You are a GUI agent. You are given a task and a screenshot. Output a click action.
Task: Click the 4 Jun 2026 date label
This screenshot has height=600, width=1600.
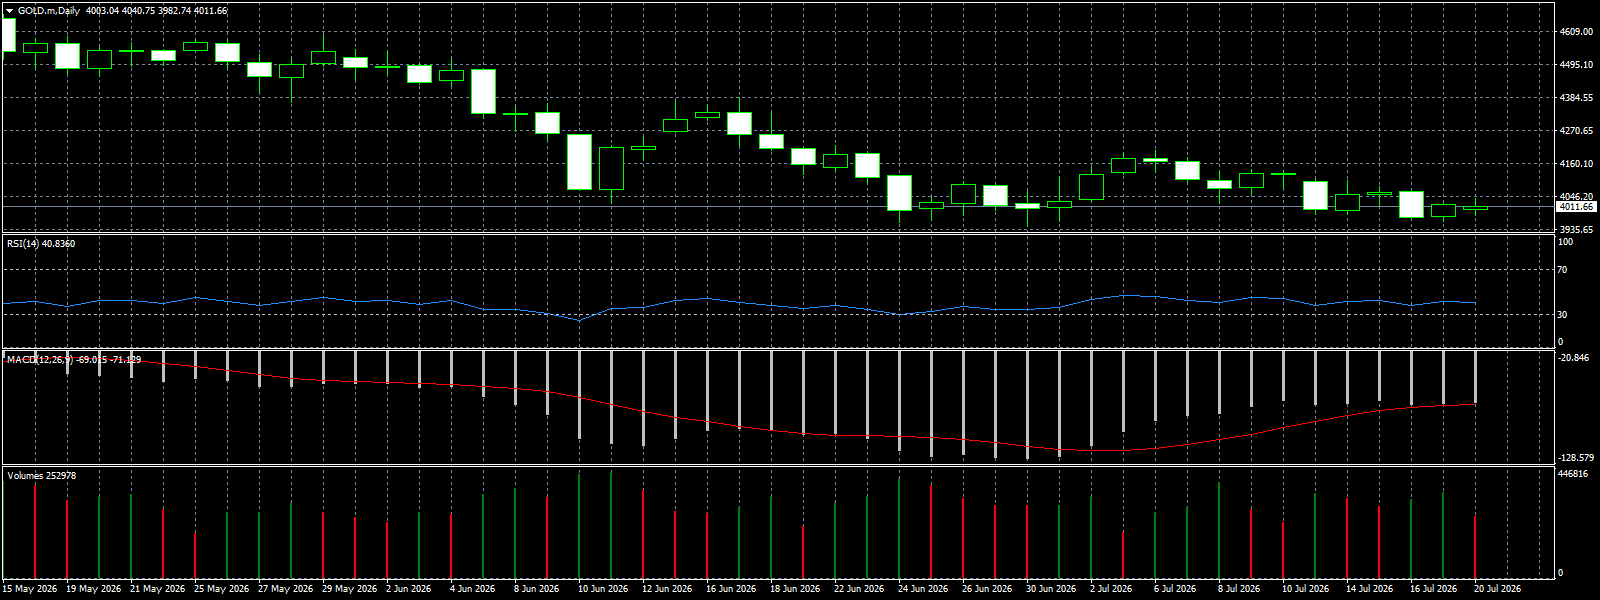[x=473, y=589]
